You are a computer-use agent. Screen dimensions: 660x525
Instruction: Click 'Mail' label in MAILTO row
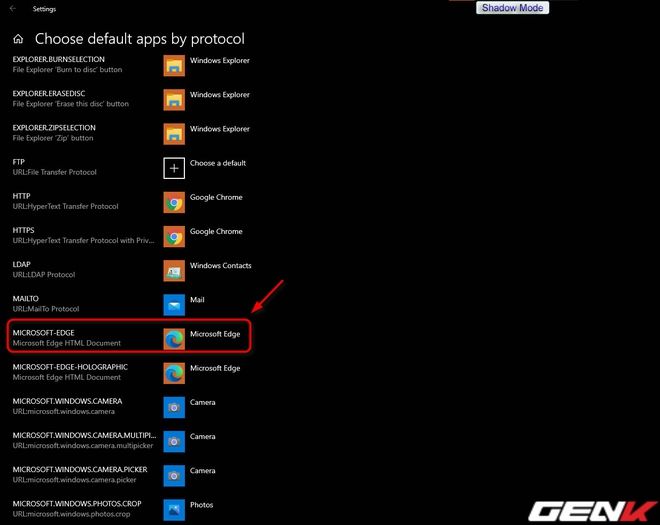point(197,300)
